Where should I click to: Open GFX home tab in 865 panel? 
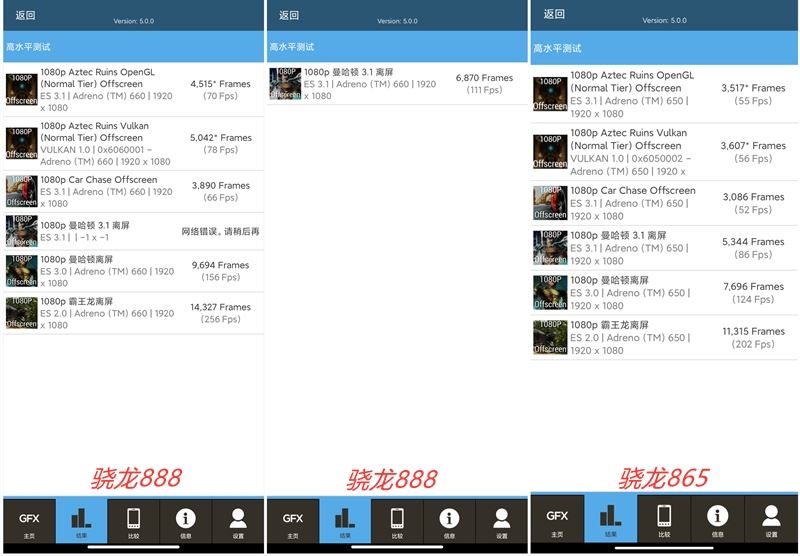coord(557,519)
